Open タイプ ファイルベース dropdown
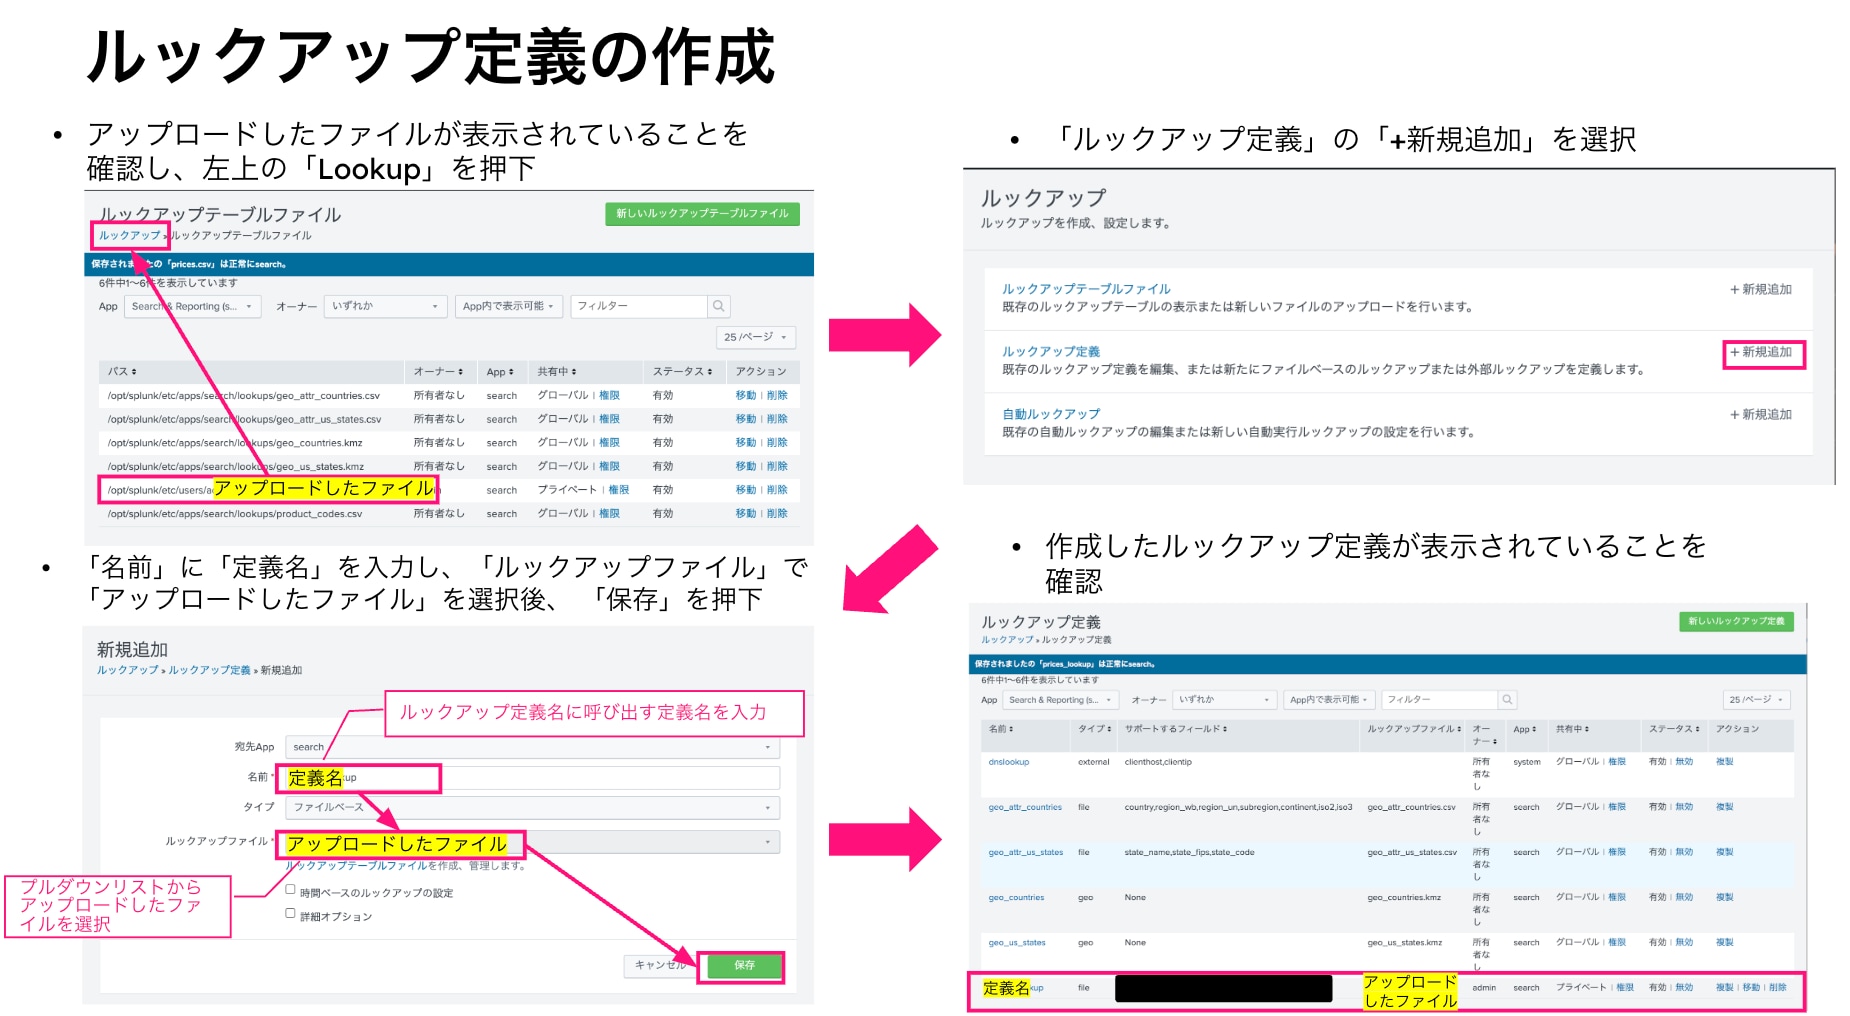 (532, 807)
